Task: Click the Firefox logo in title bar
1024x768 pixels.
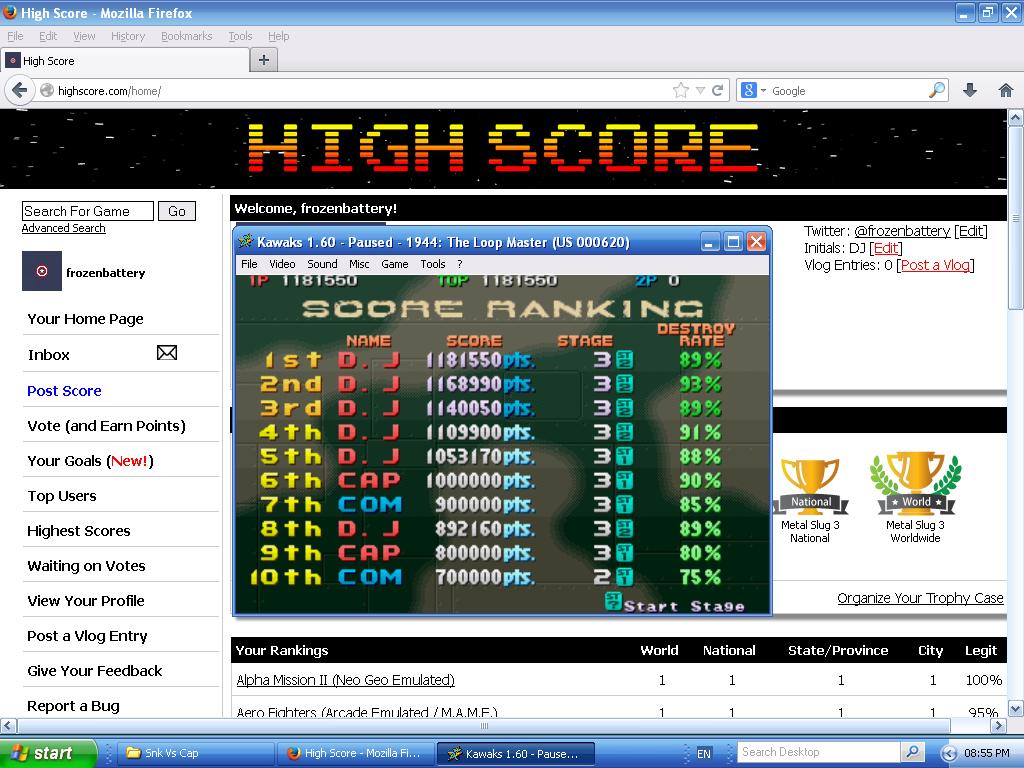Action: coord(10,12)
